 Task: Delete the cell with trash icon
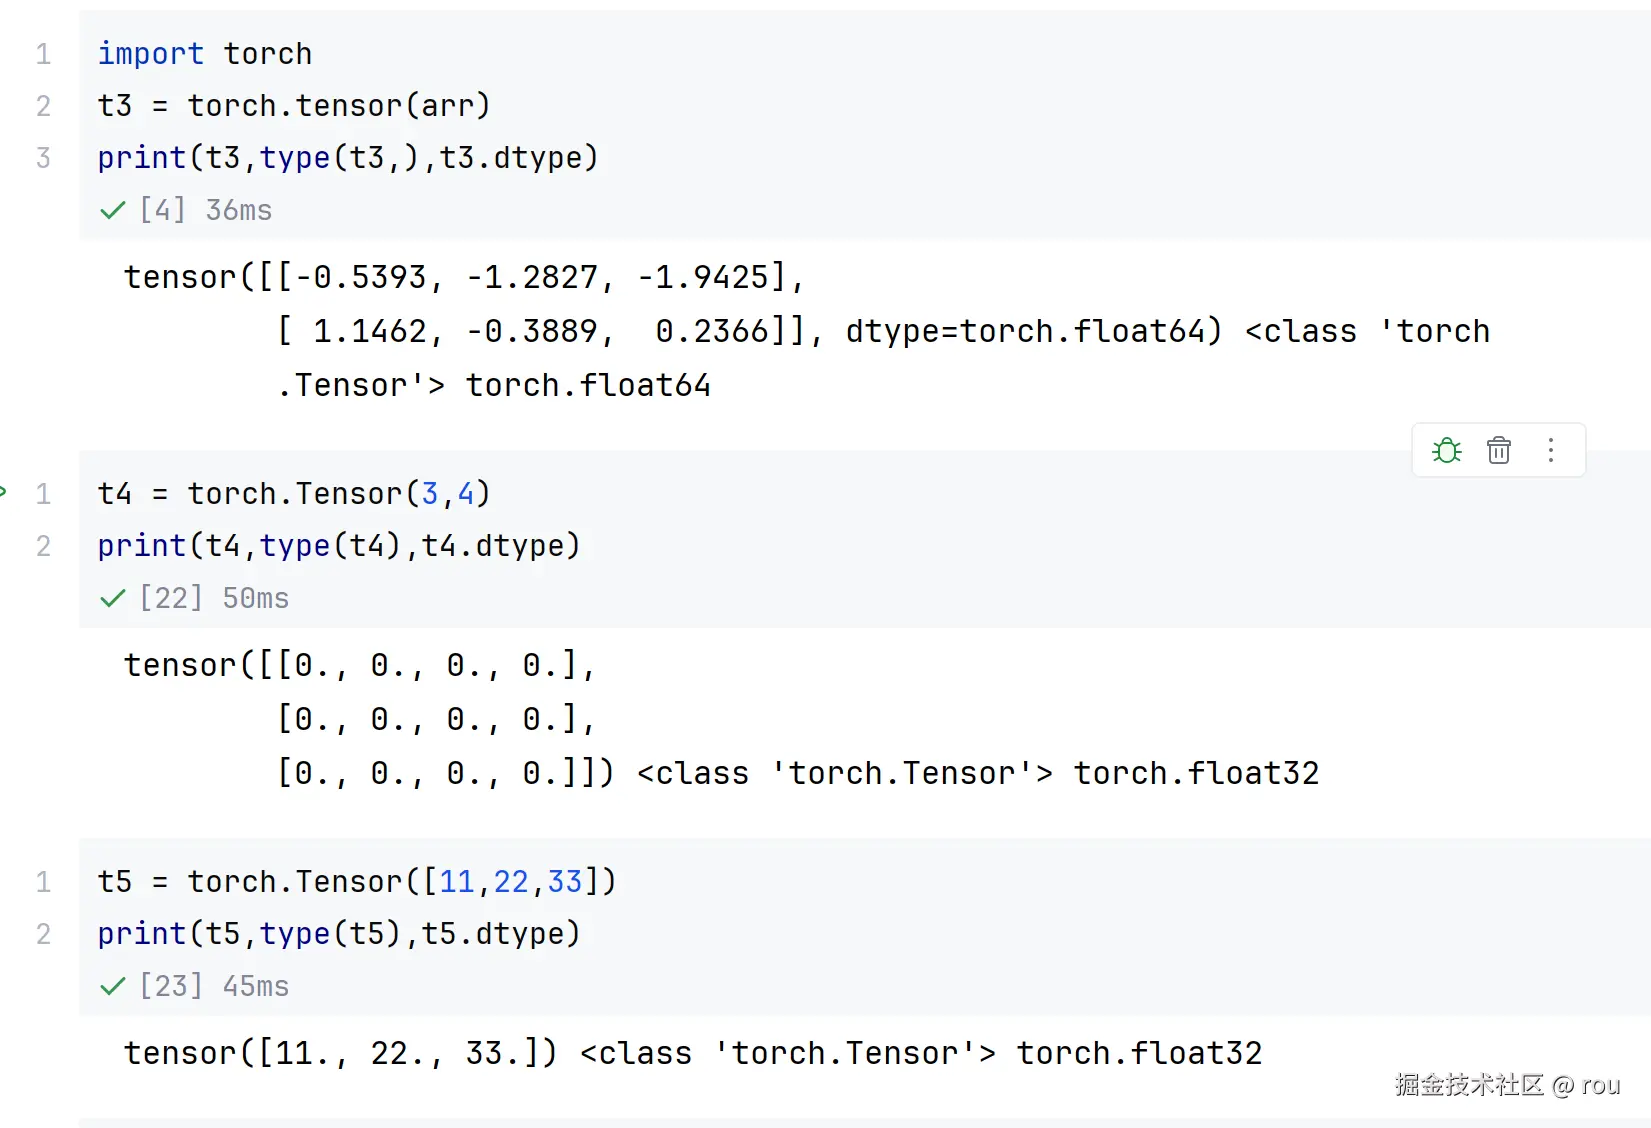pyautogui.click(x=1498, y=450)
